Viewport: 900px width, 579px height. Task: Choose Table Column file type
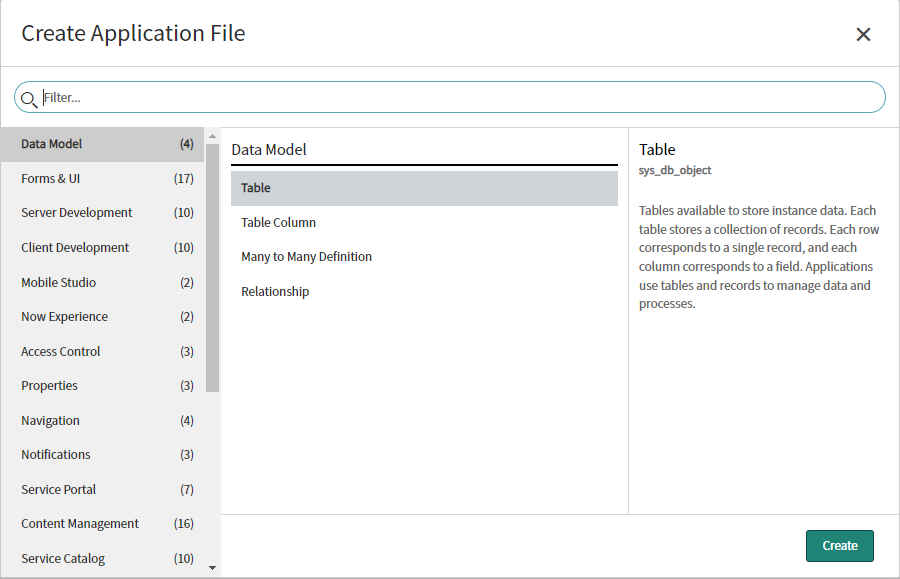(424, 223)
